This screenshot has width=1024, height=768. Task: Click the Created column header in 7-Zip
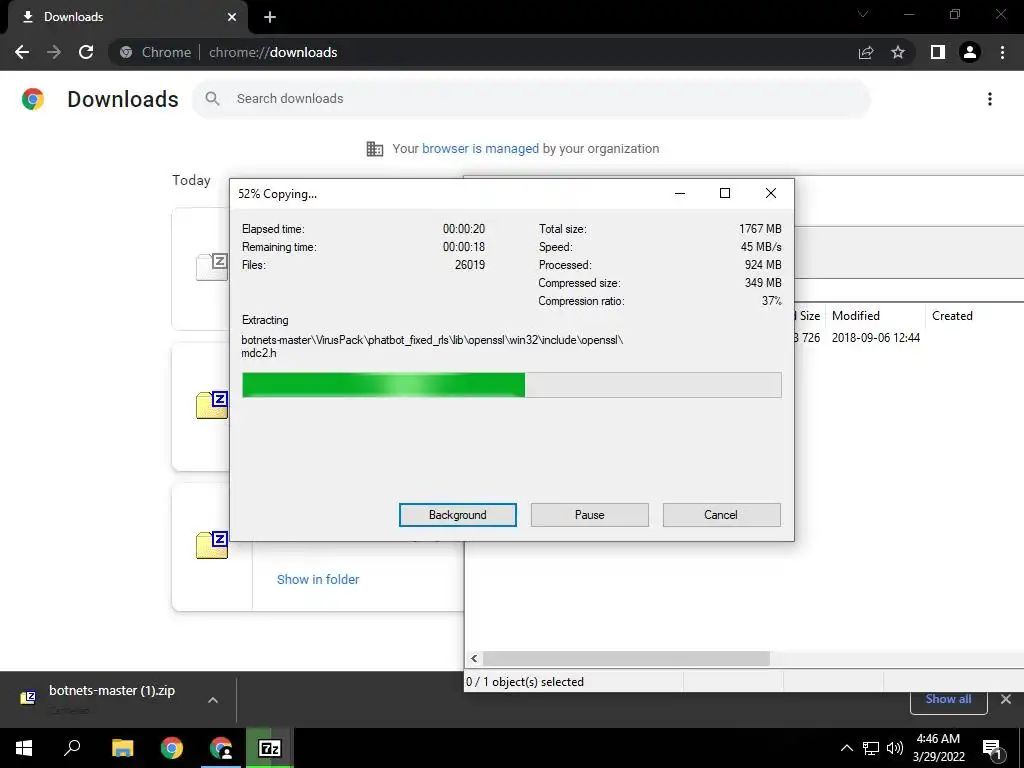tap(952, 315)
